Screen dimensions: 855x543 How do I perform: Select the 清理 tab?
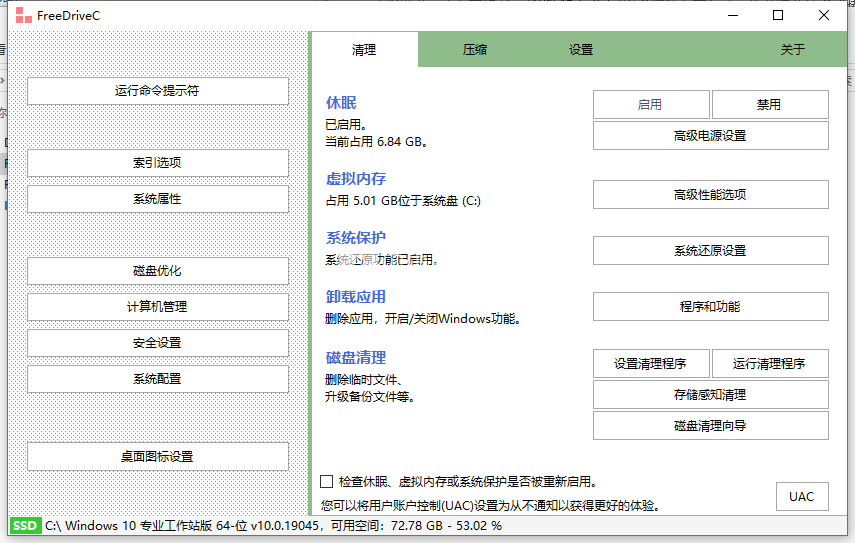tap(364, 50)
